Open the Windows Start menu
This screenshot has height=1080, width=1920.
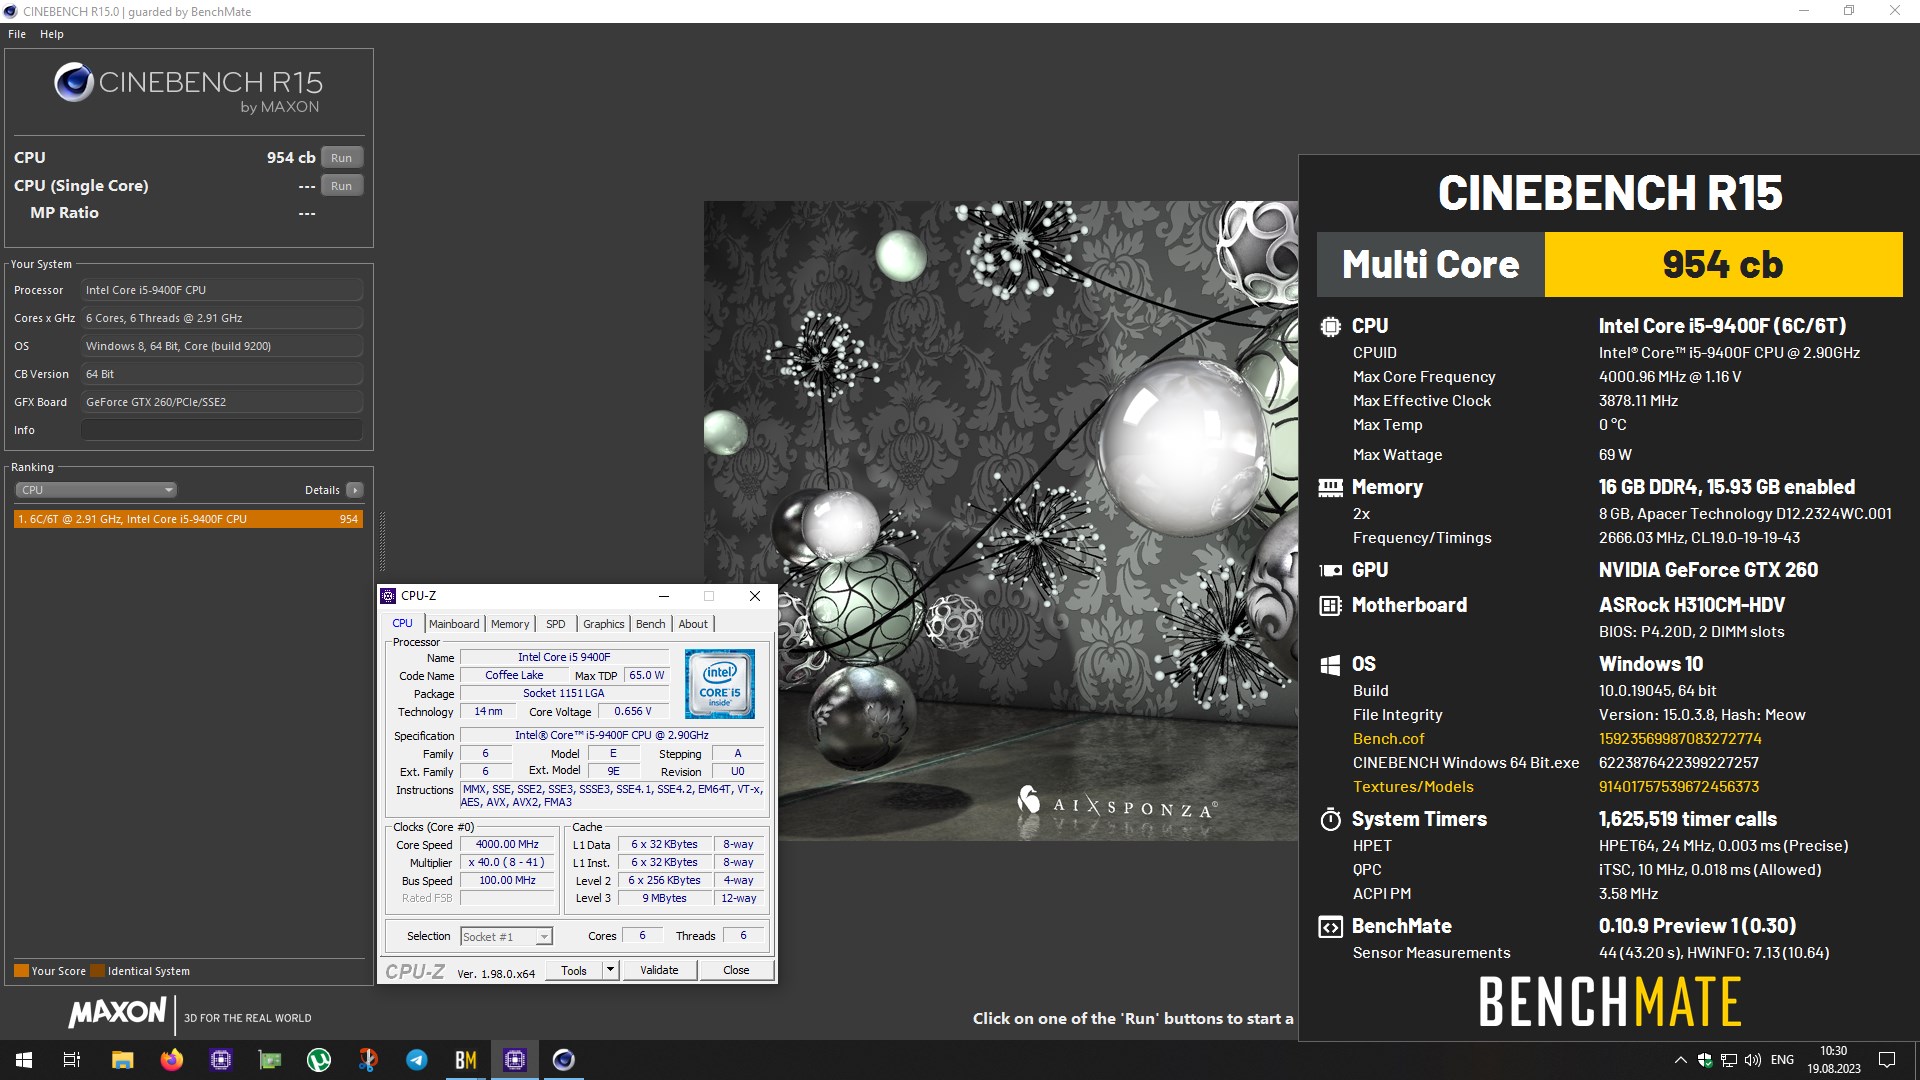pos(24,1060)
